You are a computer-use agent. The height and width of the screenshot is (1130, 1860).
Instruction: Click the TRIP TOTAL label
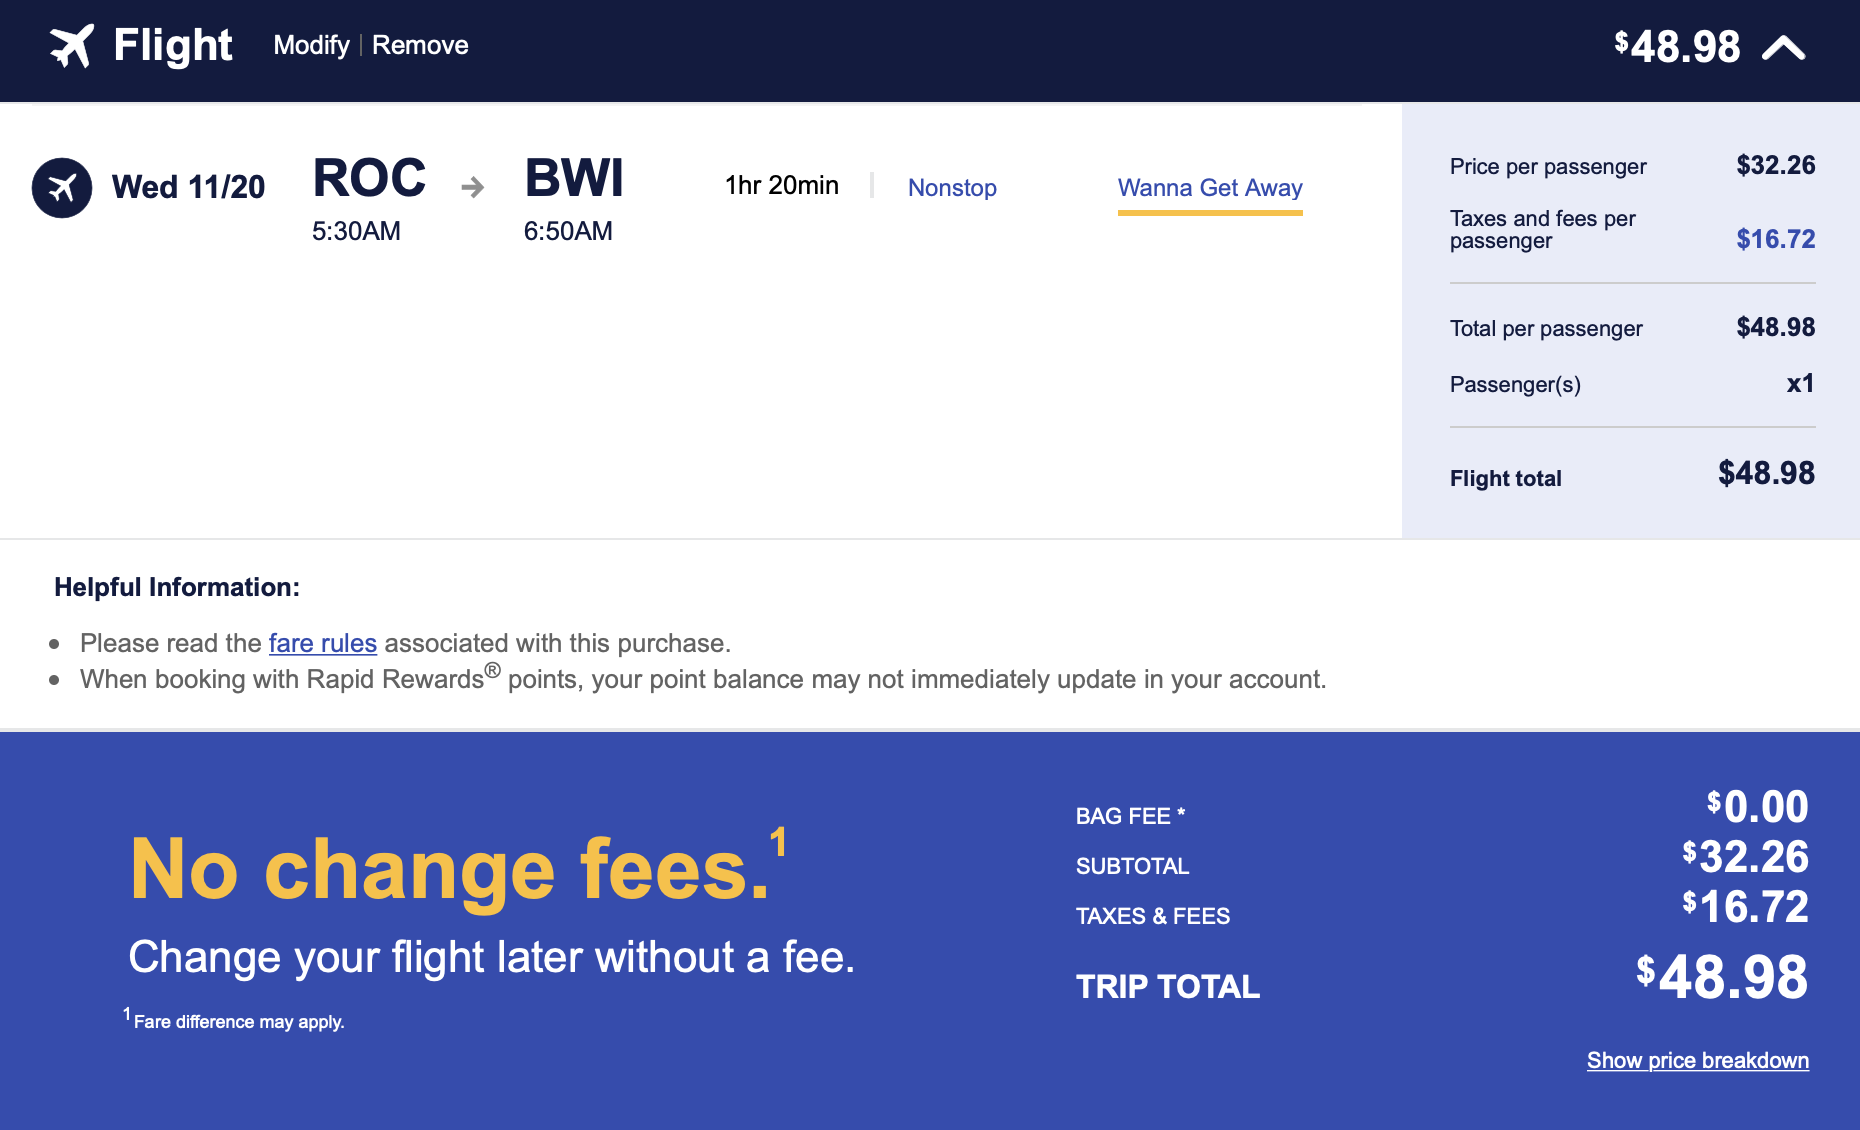[1168, 987]
